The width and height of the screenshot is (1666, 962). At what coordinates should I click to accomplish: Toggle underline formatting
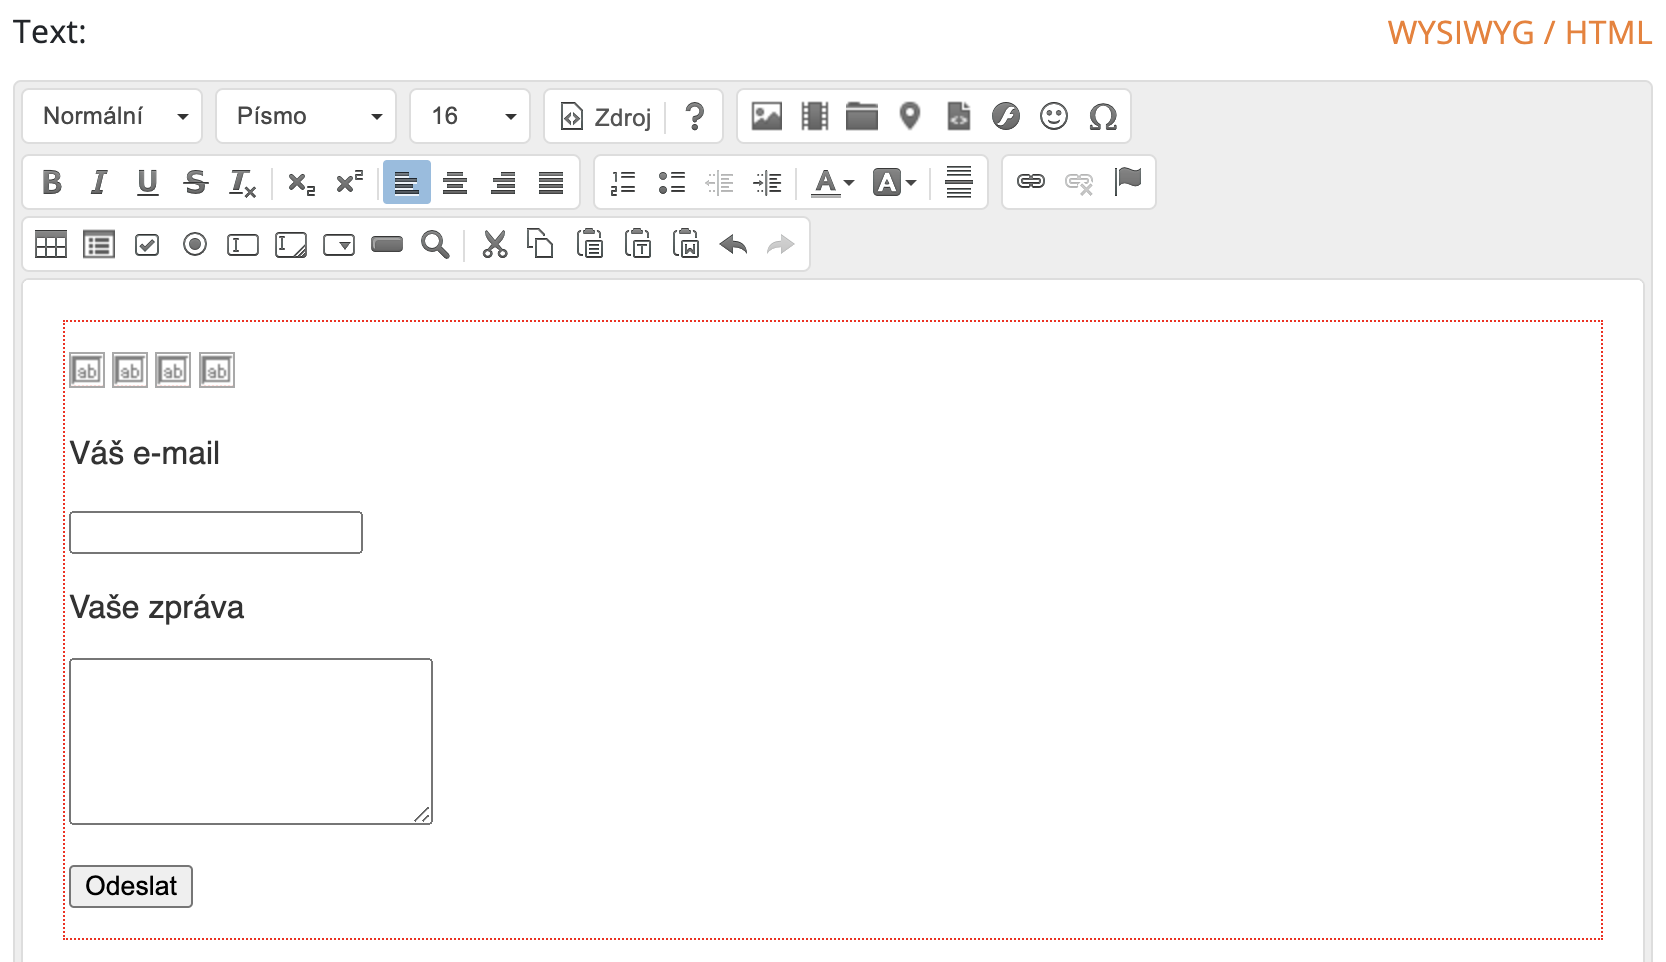coord(147,182)
